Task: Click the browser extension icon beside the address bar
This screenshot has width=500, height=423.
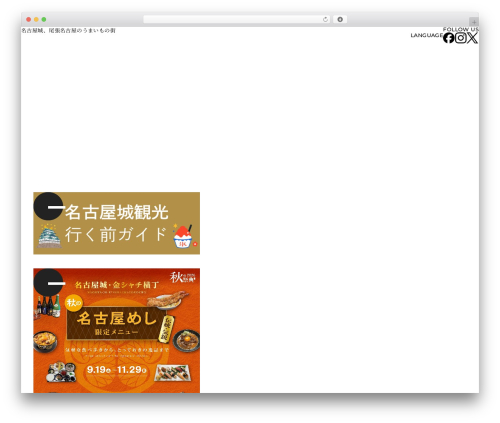Action: click(340, 20)
